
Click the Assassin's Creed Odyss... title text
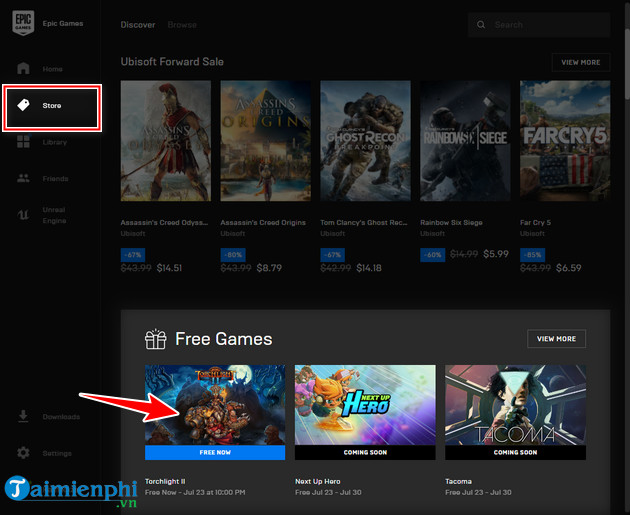click(x=164, y=223)
